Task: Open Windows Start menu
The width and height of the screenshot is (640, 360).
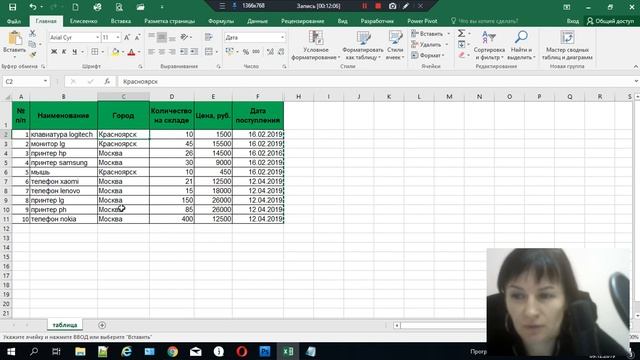Action: click(x=11, y=351)
